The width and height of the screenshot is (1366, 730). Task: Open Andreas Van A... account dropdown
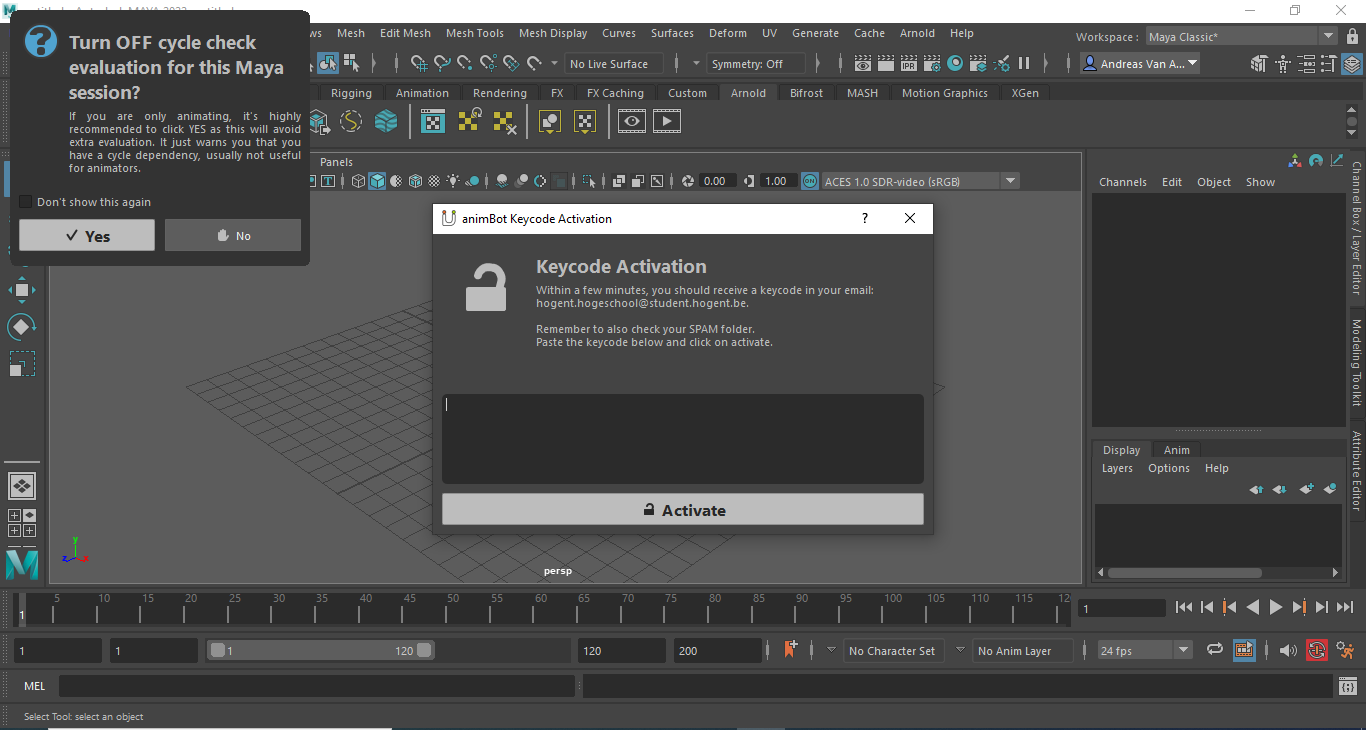pos(1140,63)
